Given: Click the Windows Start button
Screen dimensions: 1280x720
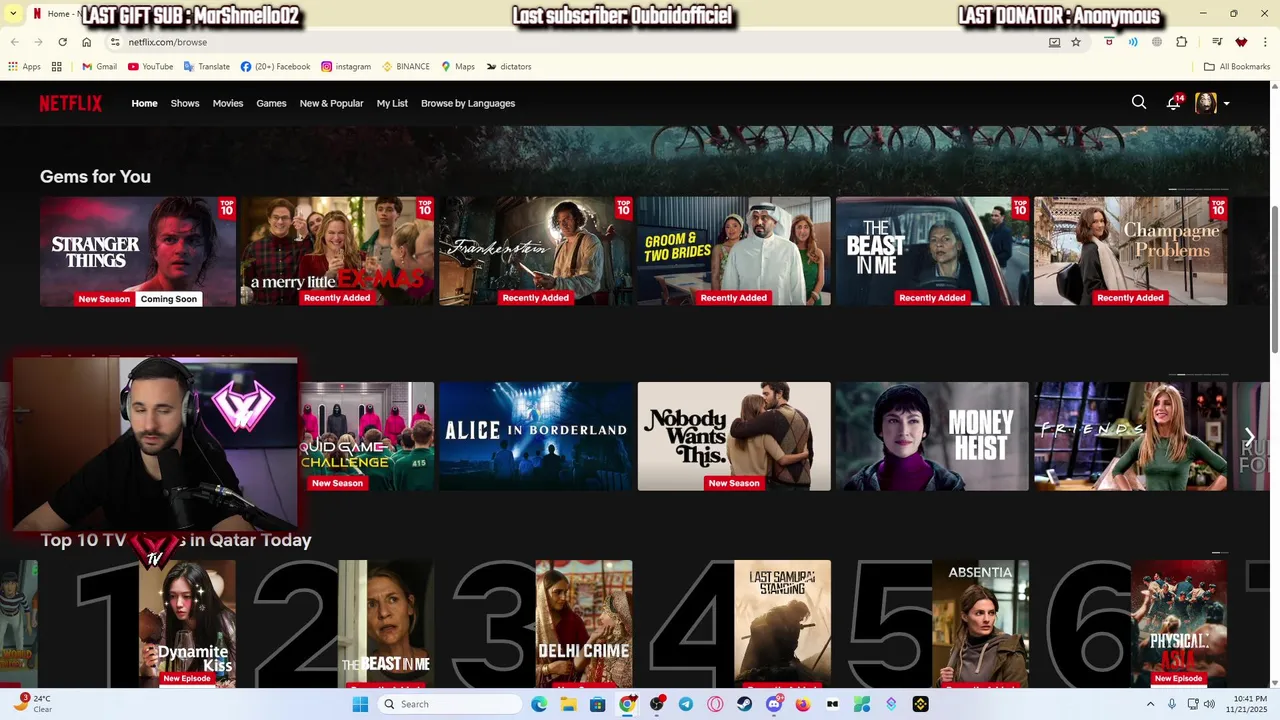Looking at the screenshot, I should (360, 704).
